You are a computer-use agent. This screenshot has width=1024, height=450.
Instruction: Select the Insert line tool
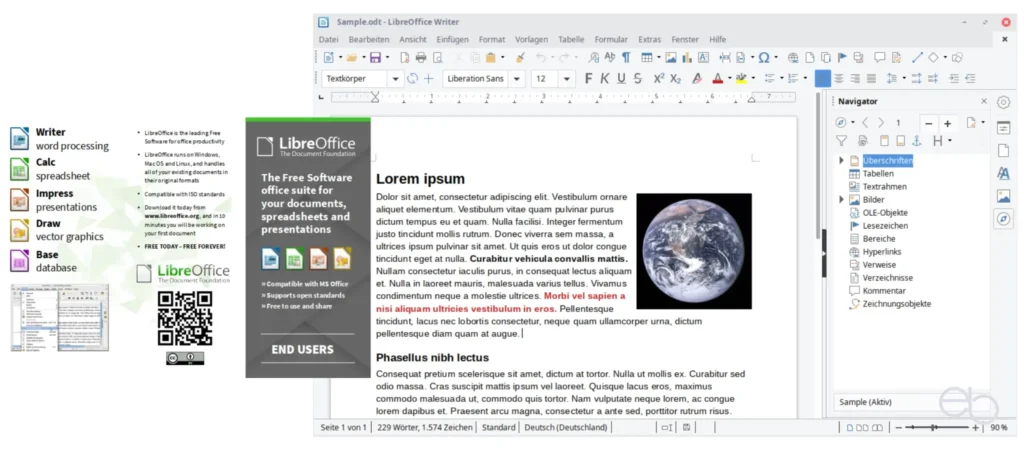coord(917,57)
